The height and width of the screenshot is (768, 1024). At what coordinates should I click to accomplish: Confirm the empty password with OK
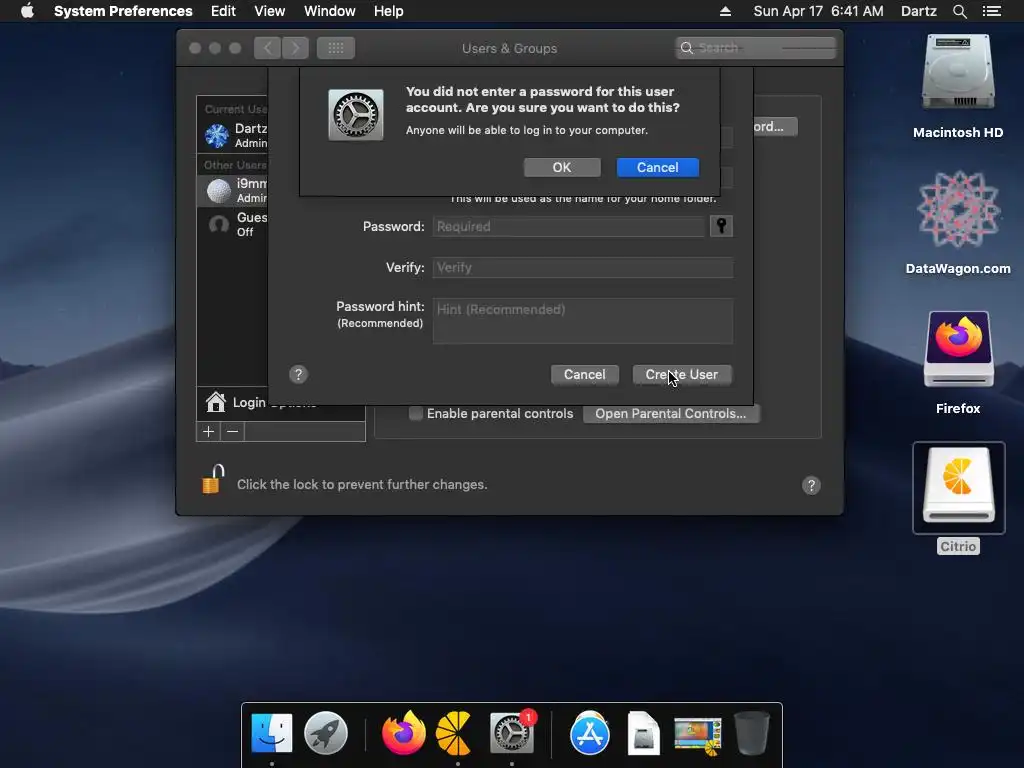point(562,167)
